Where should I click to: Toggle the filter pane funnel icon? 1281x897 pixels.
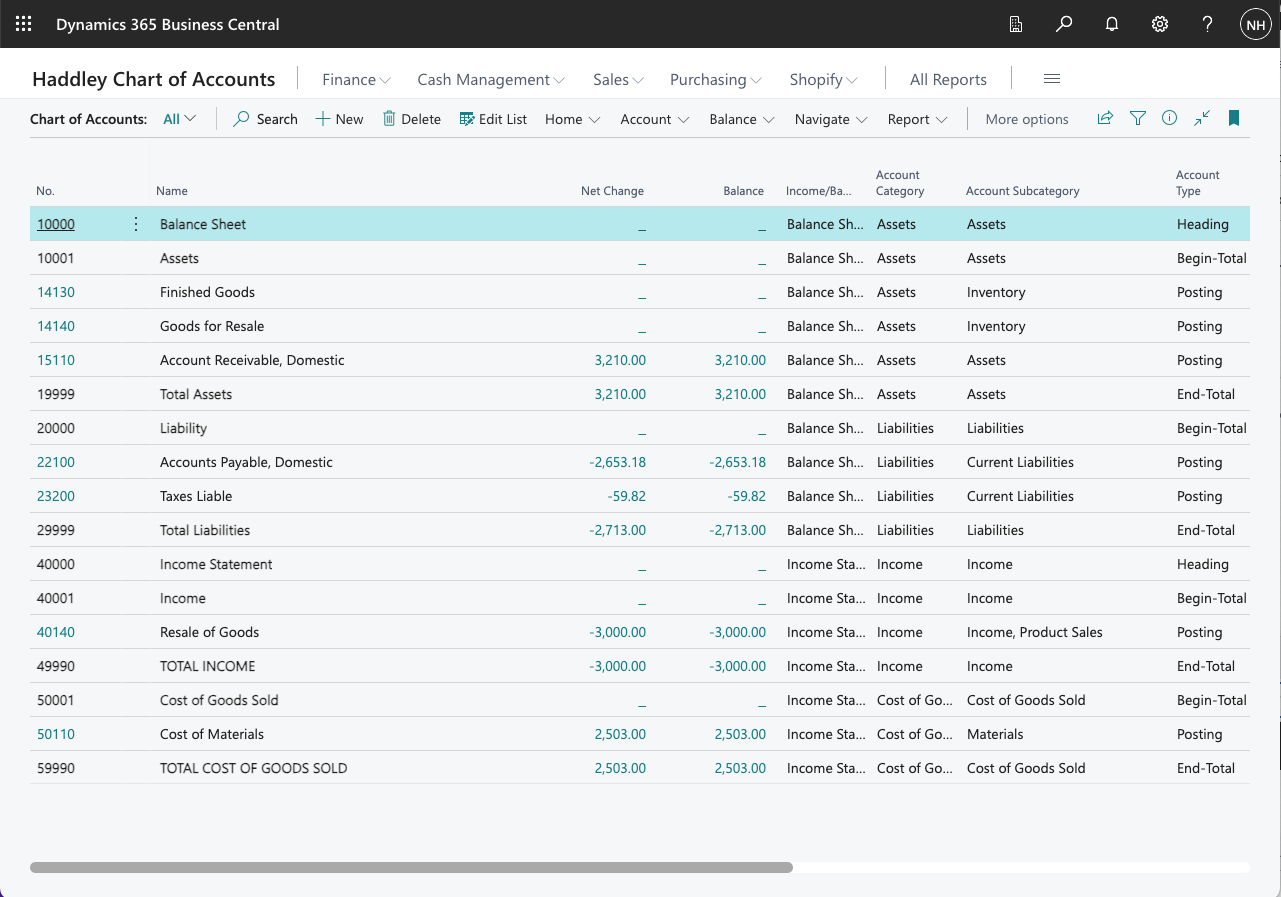pyautogui.click(x=1138, y=118)
